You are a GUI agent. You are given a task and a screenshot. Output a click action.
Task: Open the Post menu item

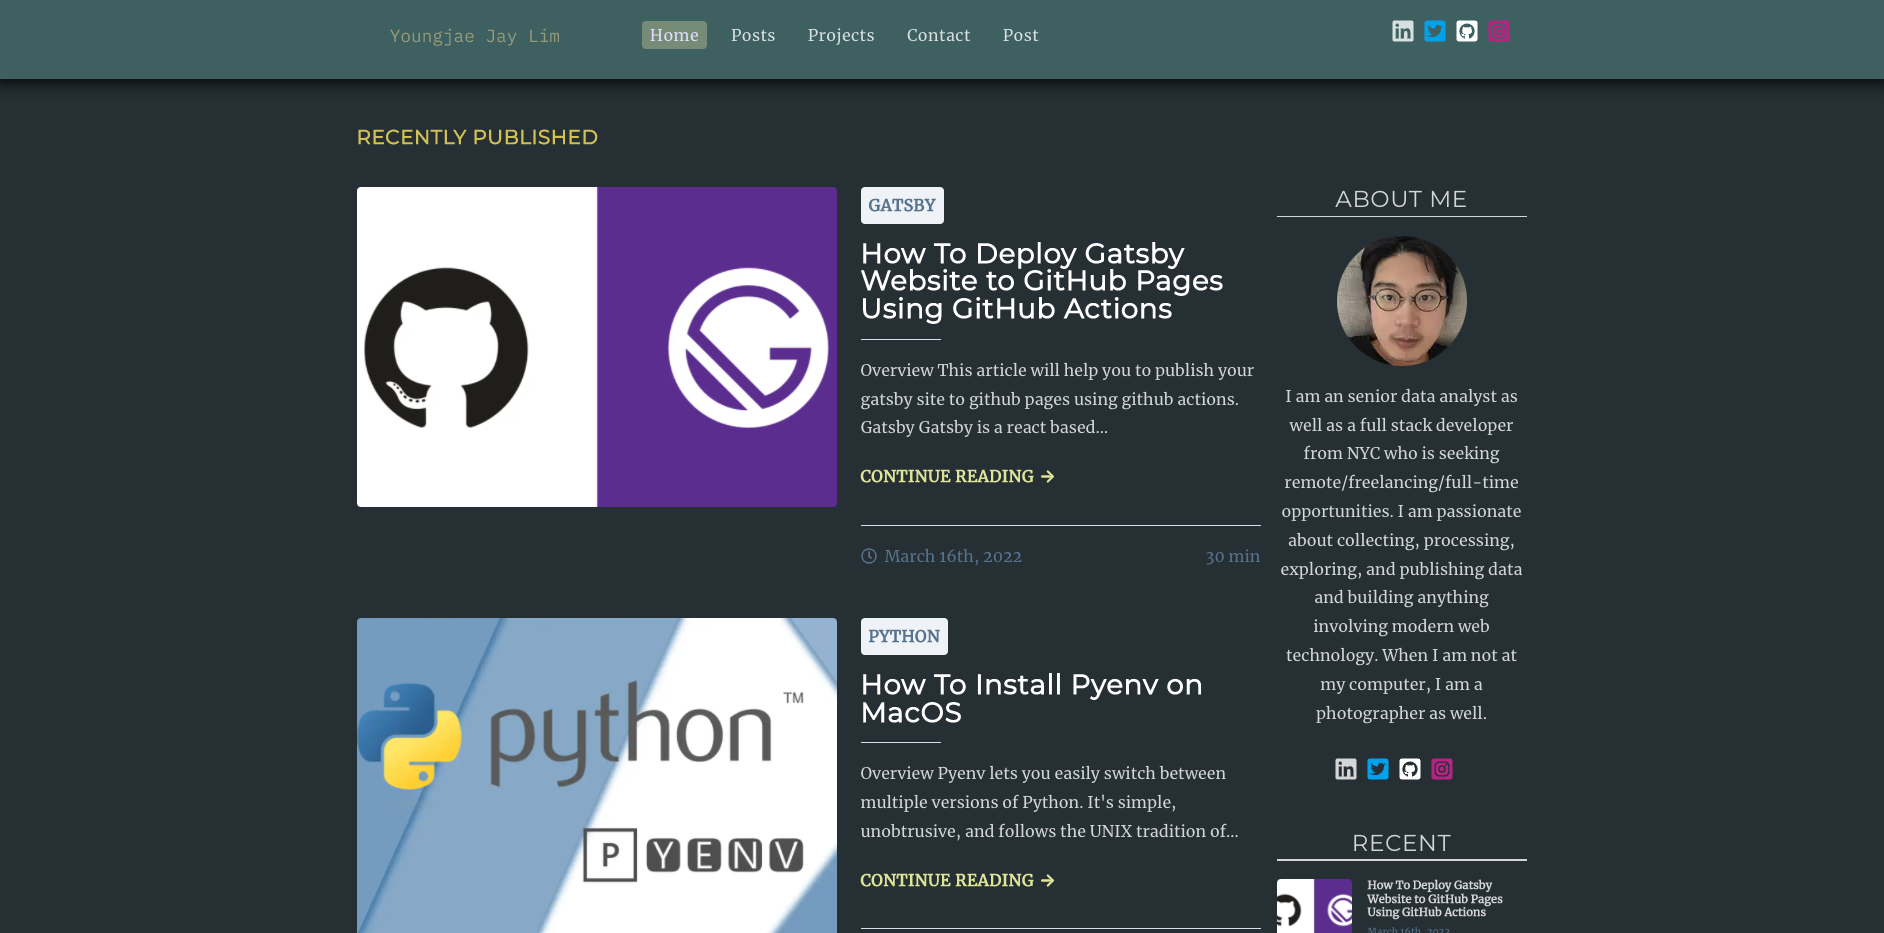(x=1020, y=35)
